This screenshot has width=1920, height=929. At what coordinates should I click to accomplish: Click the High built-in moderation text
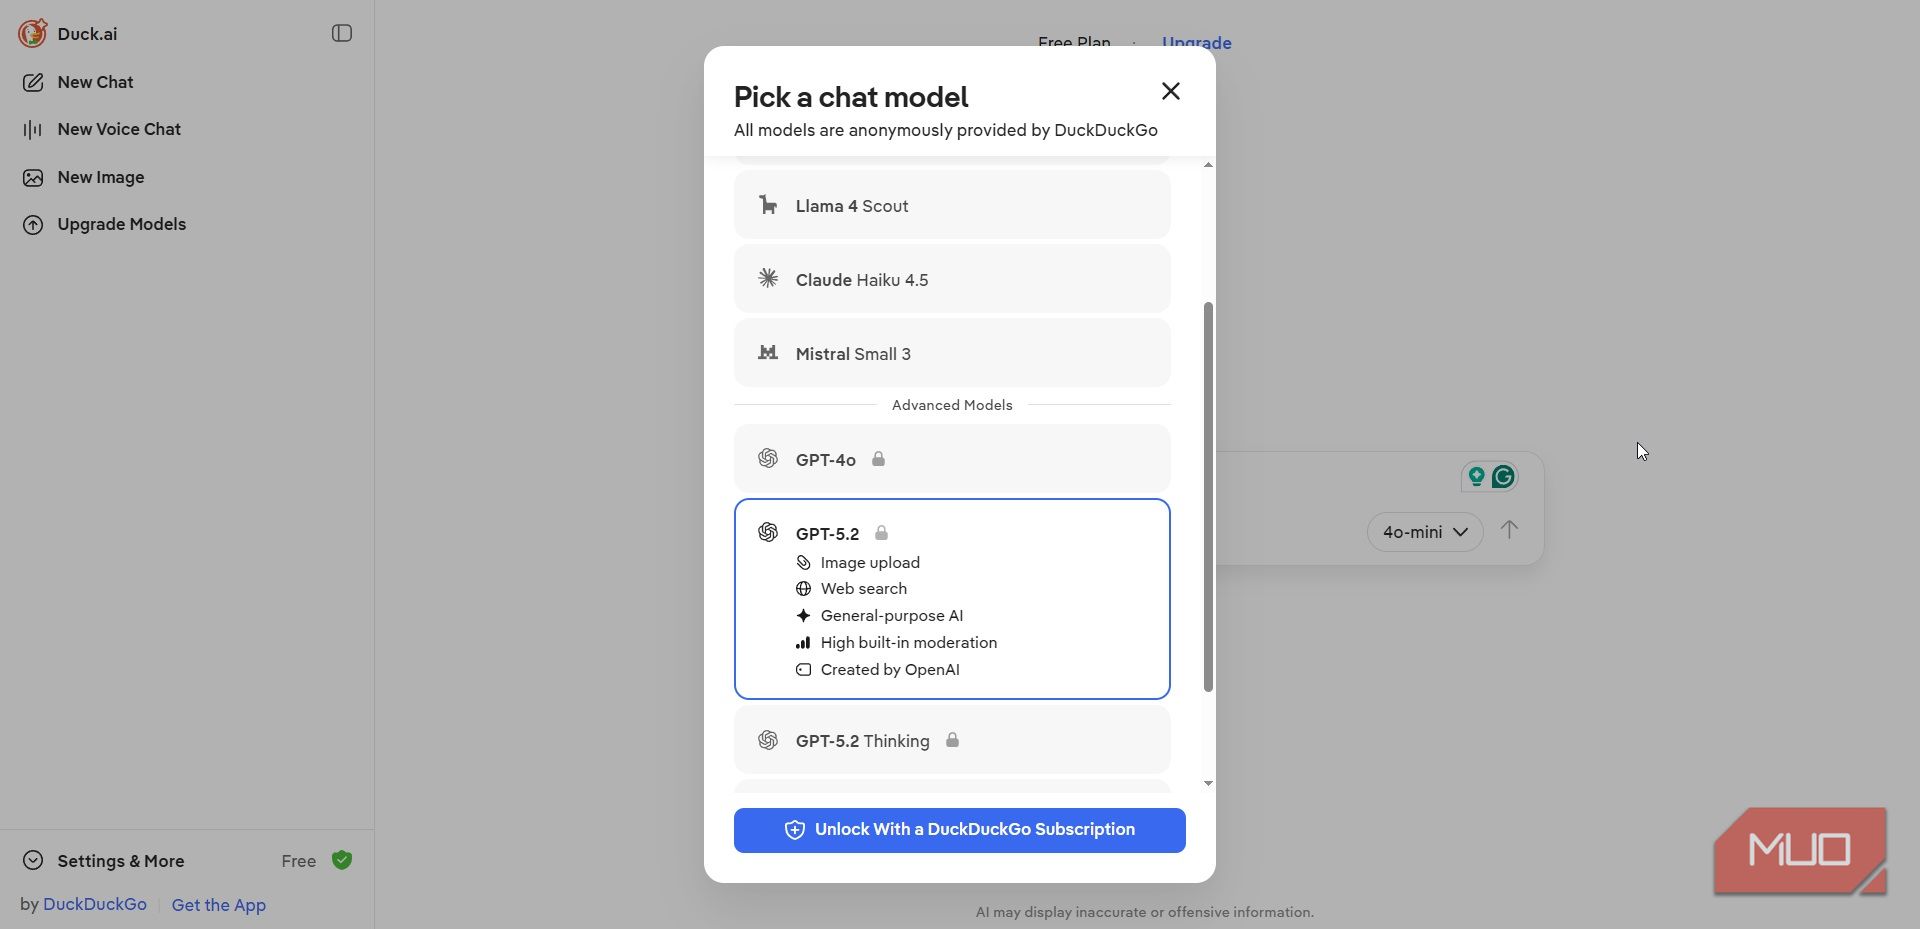coord(909,642)
